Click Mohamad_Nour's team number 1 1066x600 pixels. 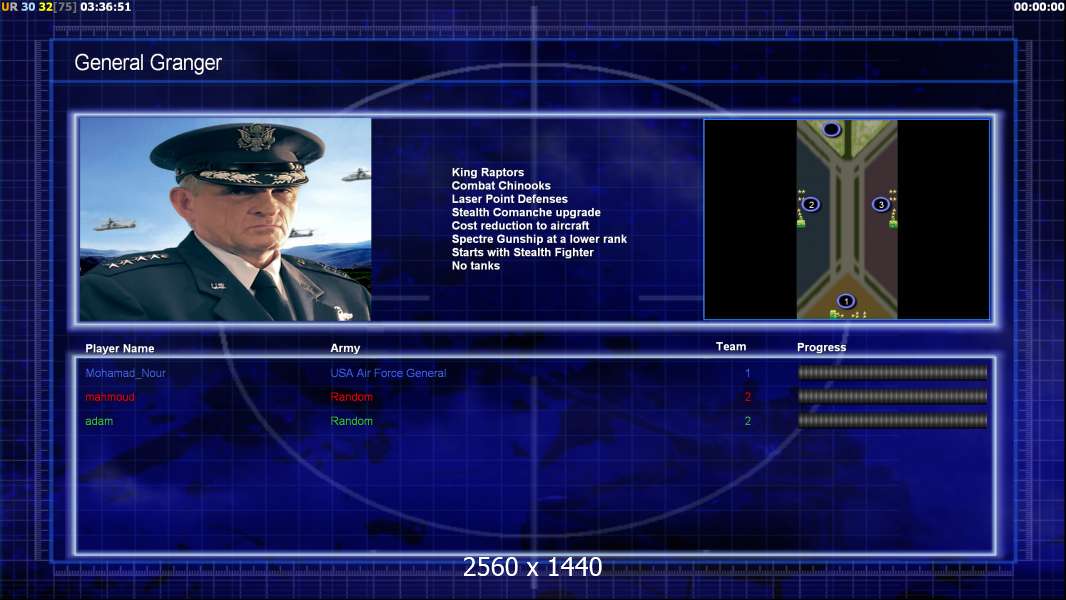[x=747, y=373]
